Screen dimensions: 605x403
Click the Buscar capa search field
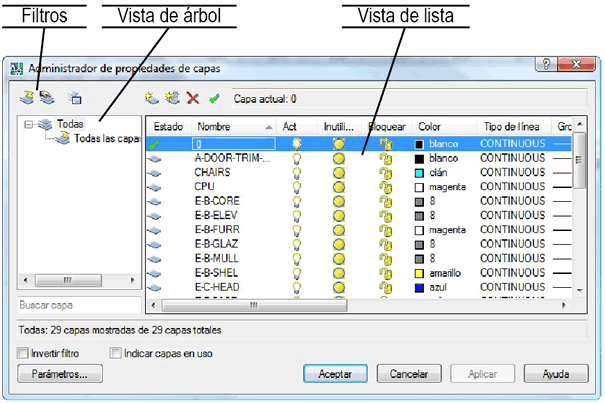79,305
